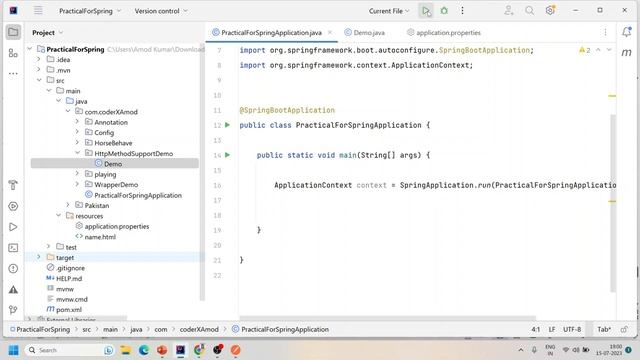Open the main hamburger menu
The height and width of the screenshot is (360, 640).
point(38,11)
